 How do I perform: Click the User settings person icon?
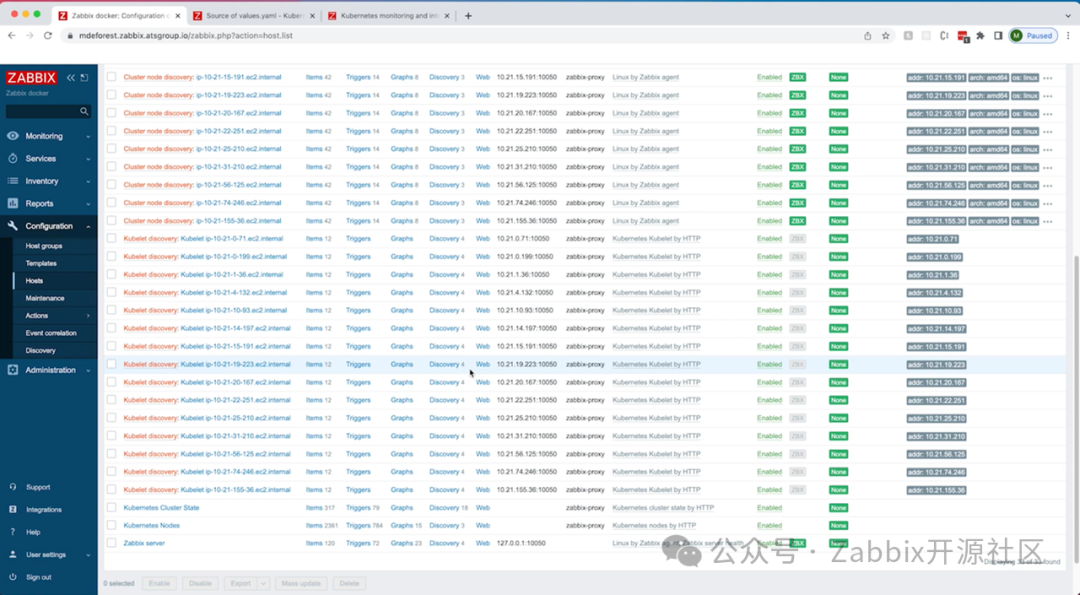tap(12, 554)
